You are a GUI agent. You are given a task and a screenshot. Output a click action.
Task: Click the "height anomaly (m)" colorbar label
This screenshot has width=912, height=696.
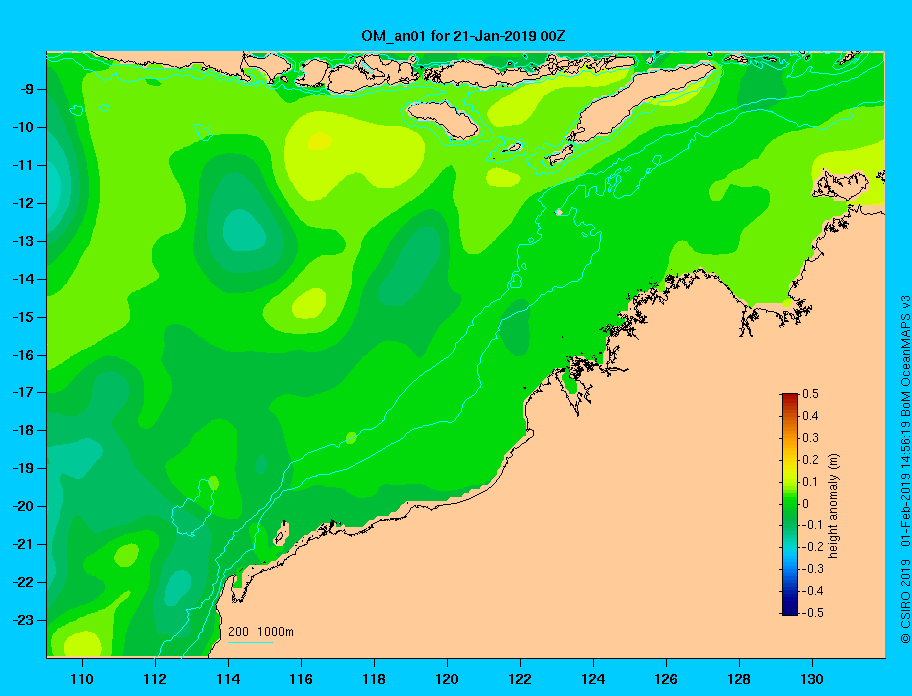(x=833, y=506)
